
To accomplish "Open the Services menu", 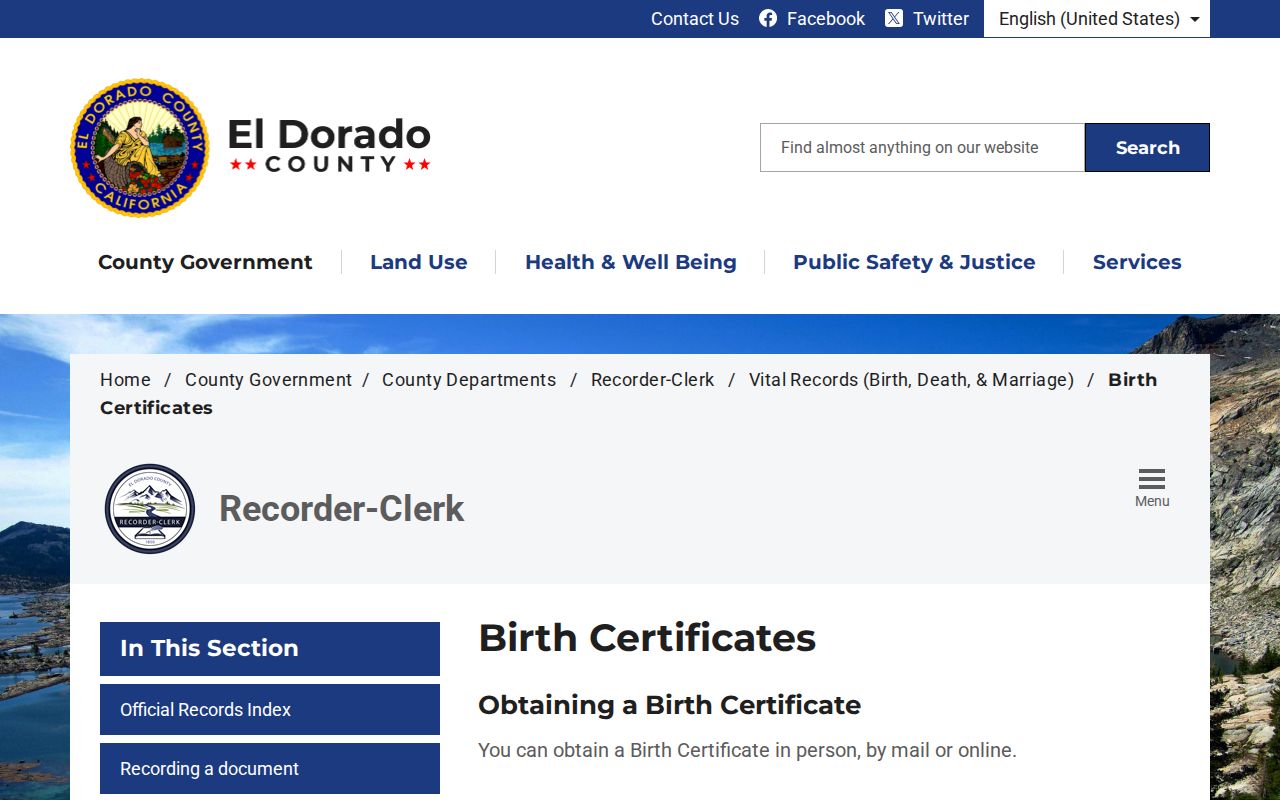I will click(x=1137, y=262).
